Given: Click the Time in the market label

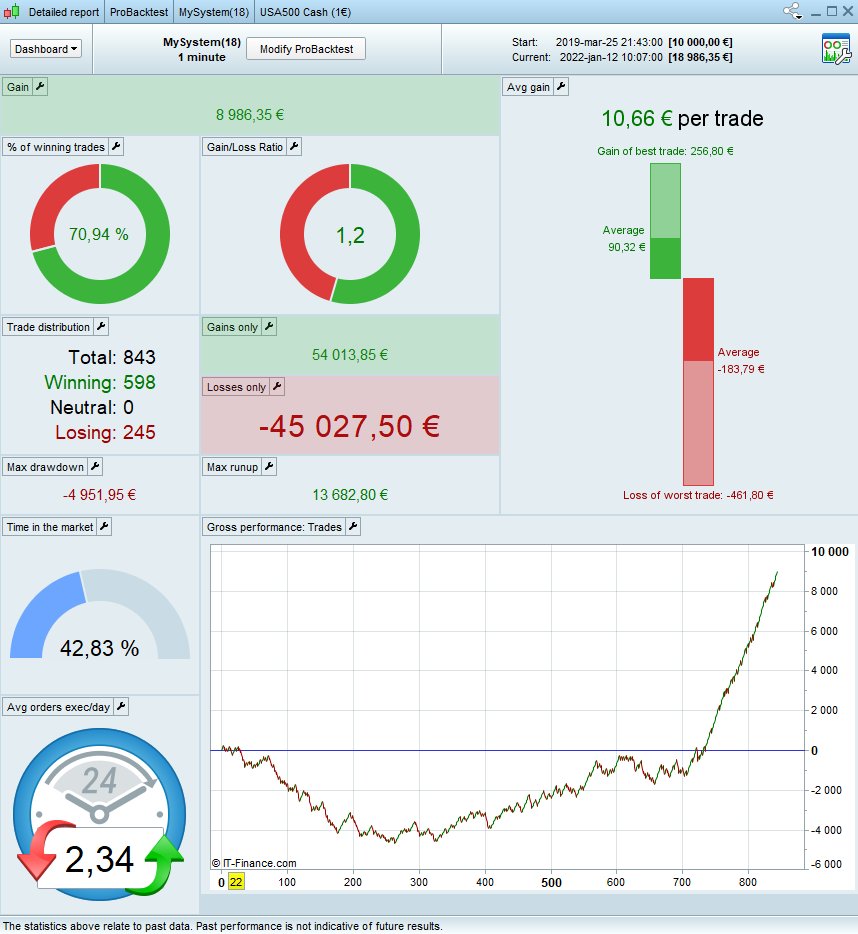Looking at the screenshot, I should [50, 527].
